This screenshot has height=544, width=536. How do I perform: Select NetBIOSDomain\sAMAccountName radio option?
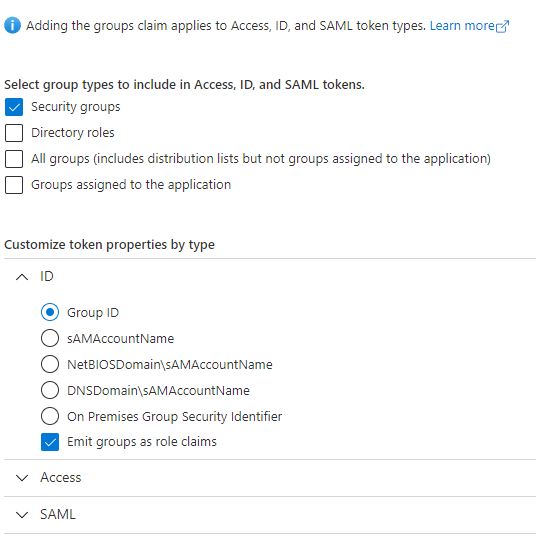50,364
